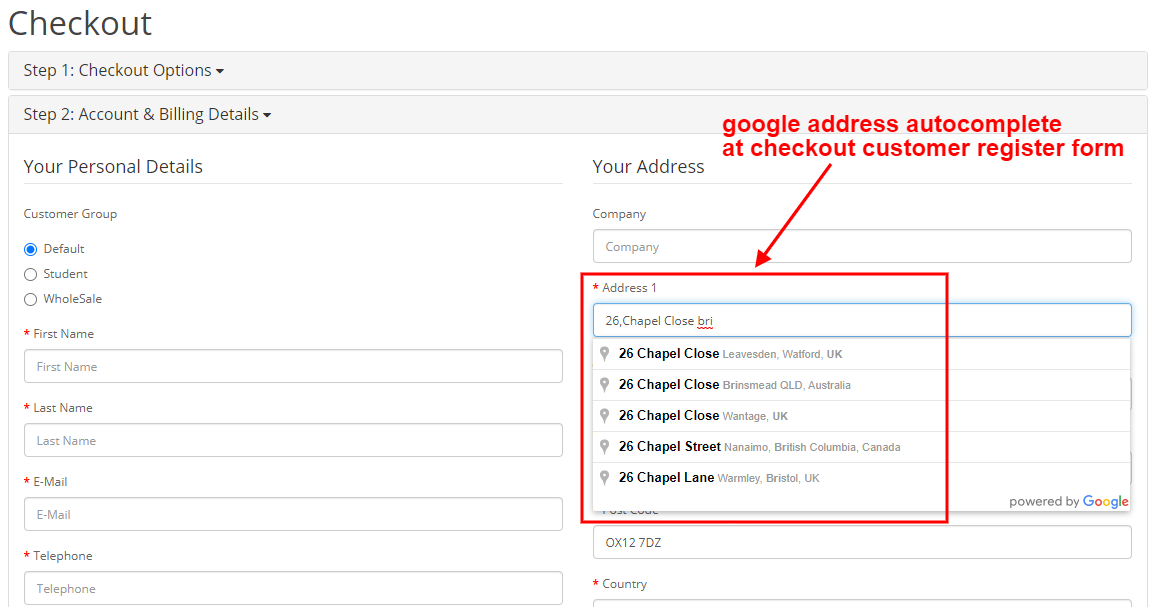Viewport: 1159px width, 607px height.
Task: Click the First Name input field
Action: tap(293, 366)
